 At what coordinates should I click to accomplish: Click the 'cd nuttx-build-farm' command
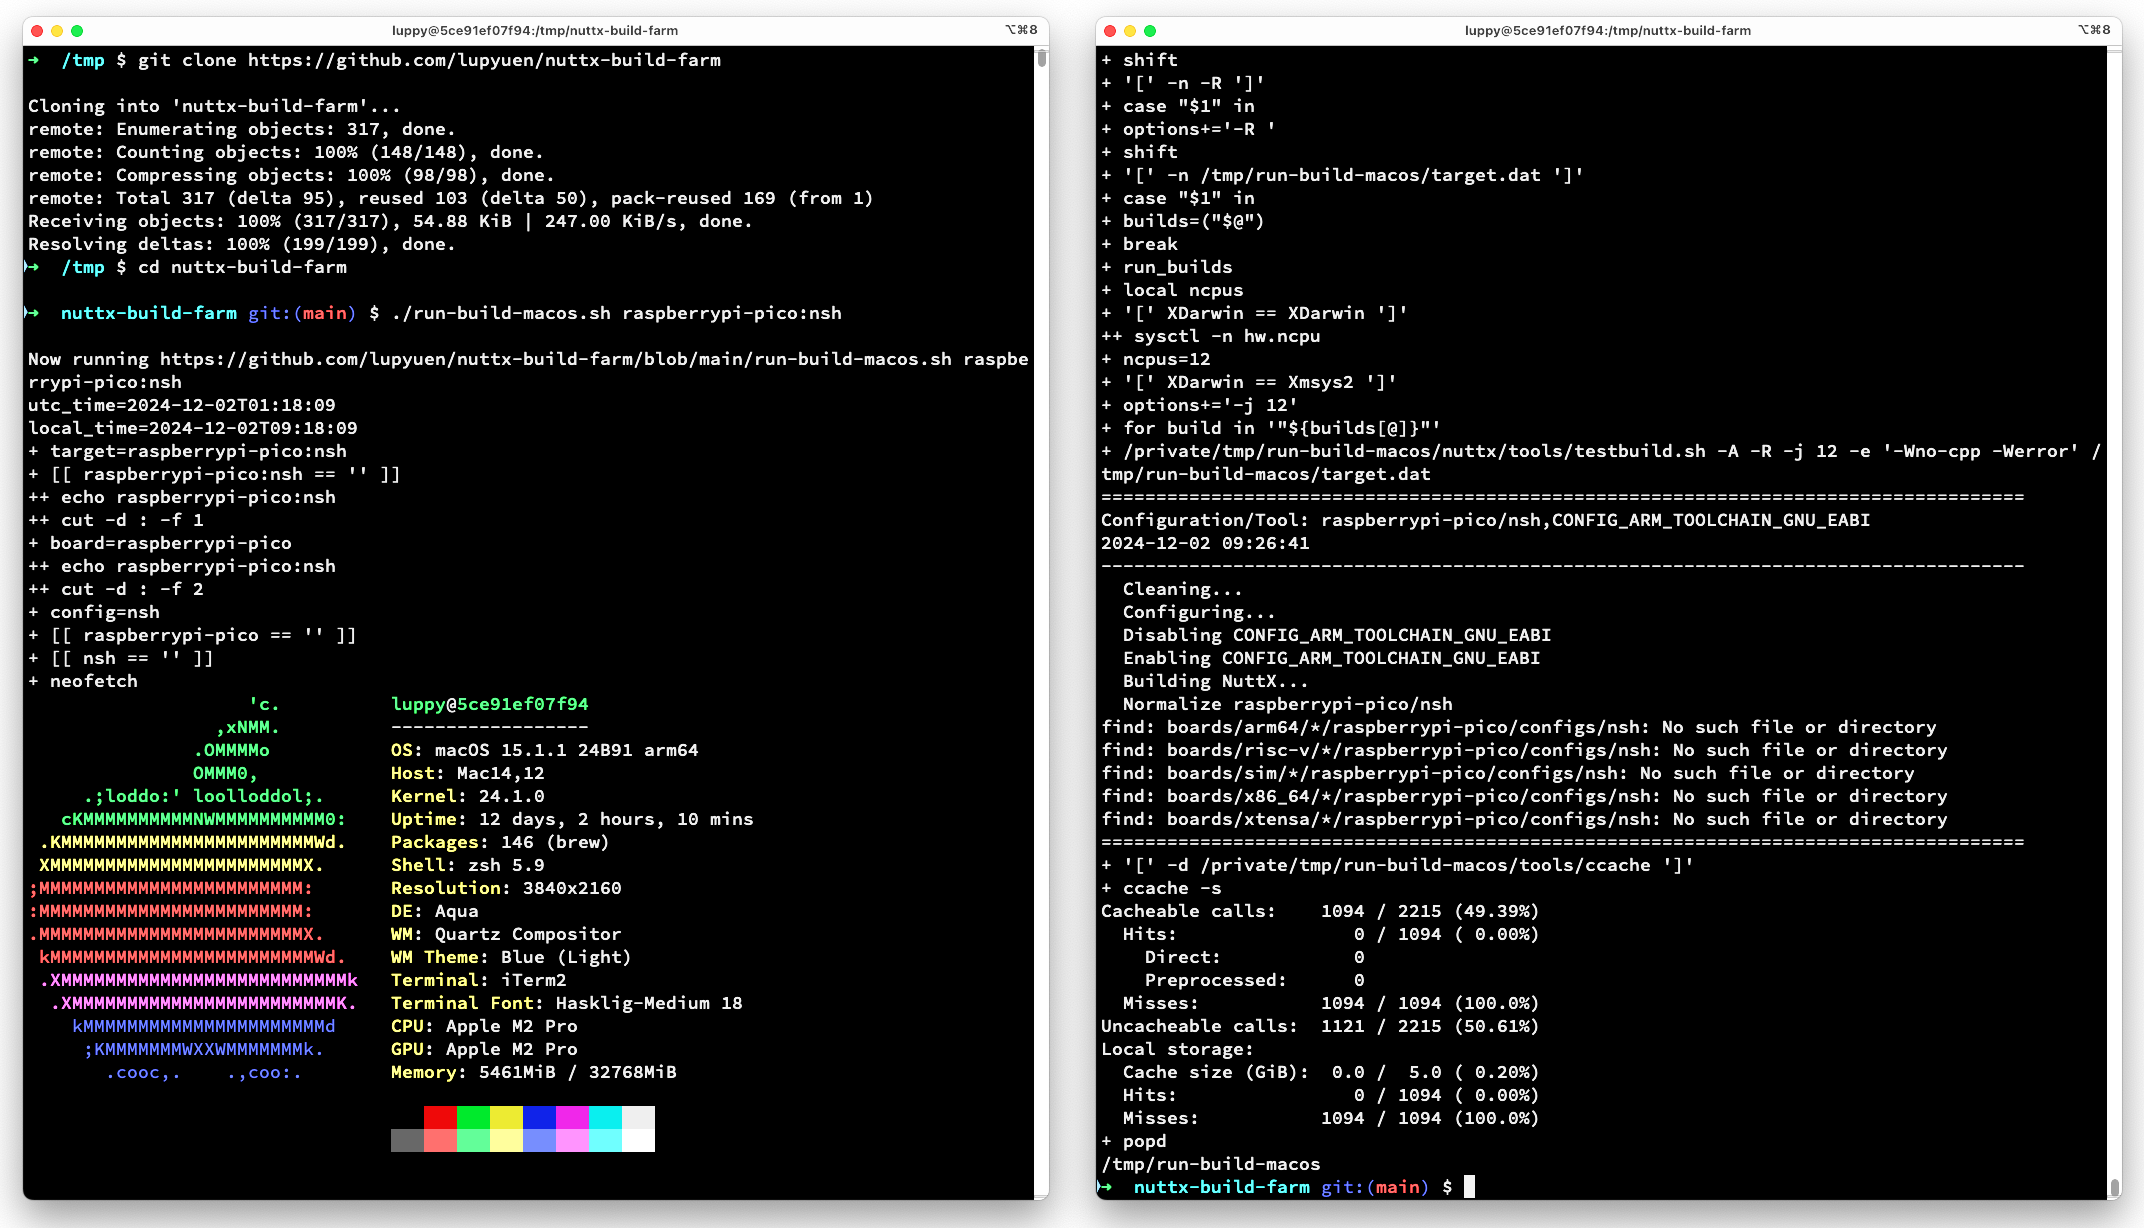coord(243,267)
